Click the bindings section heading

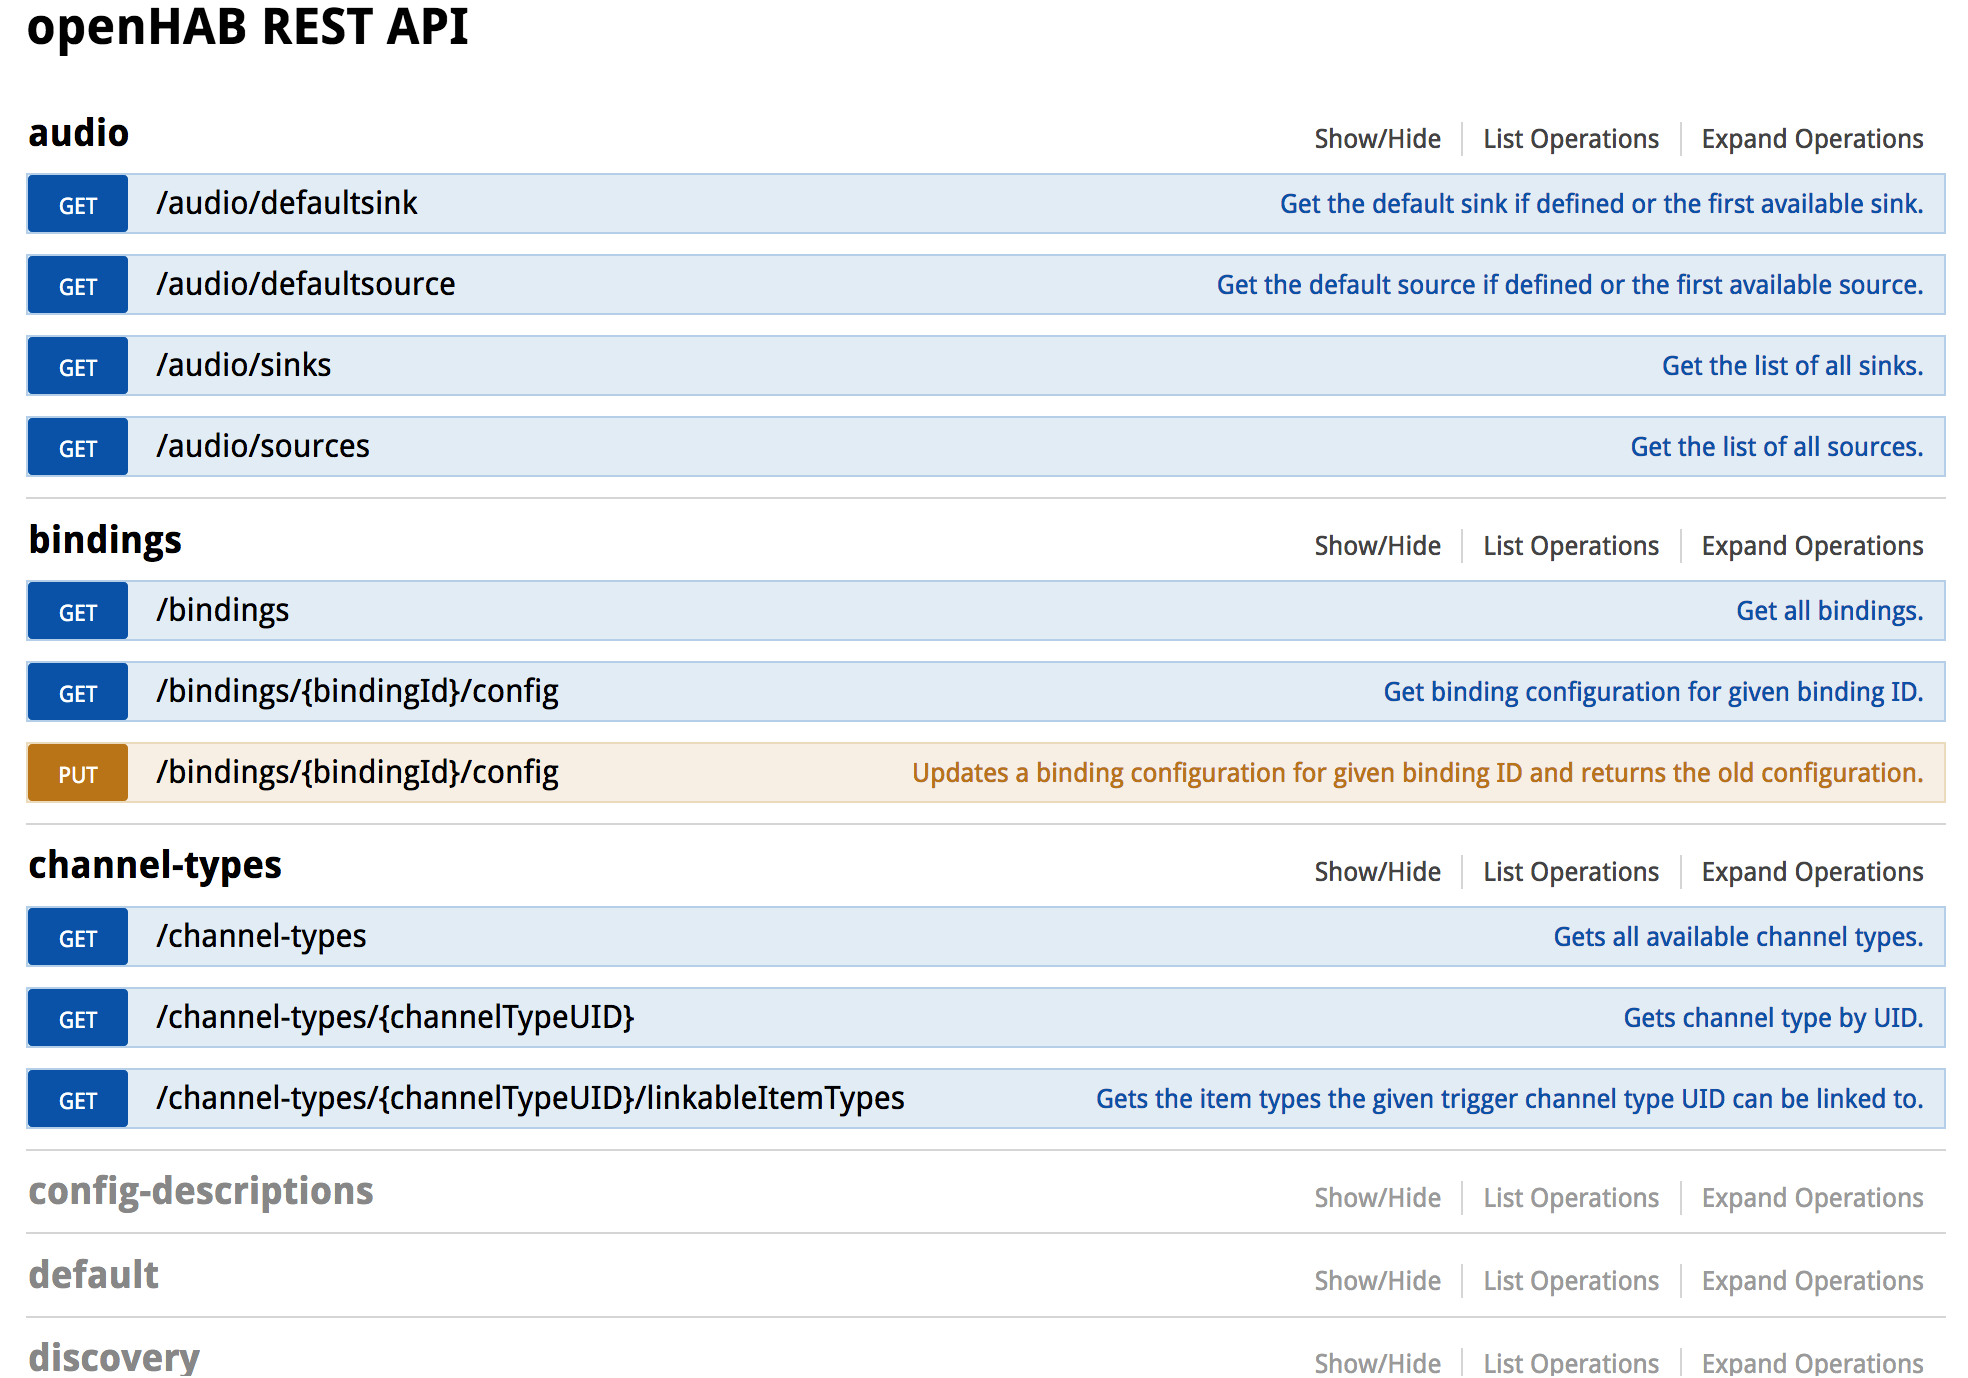pyautogui.click(x=105, y=540)
